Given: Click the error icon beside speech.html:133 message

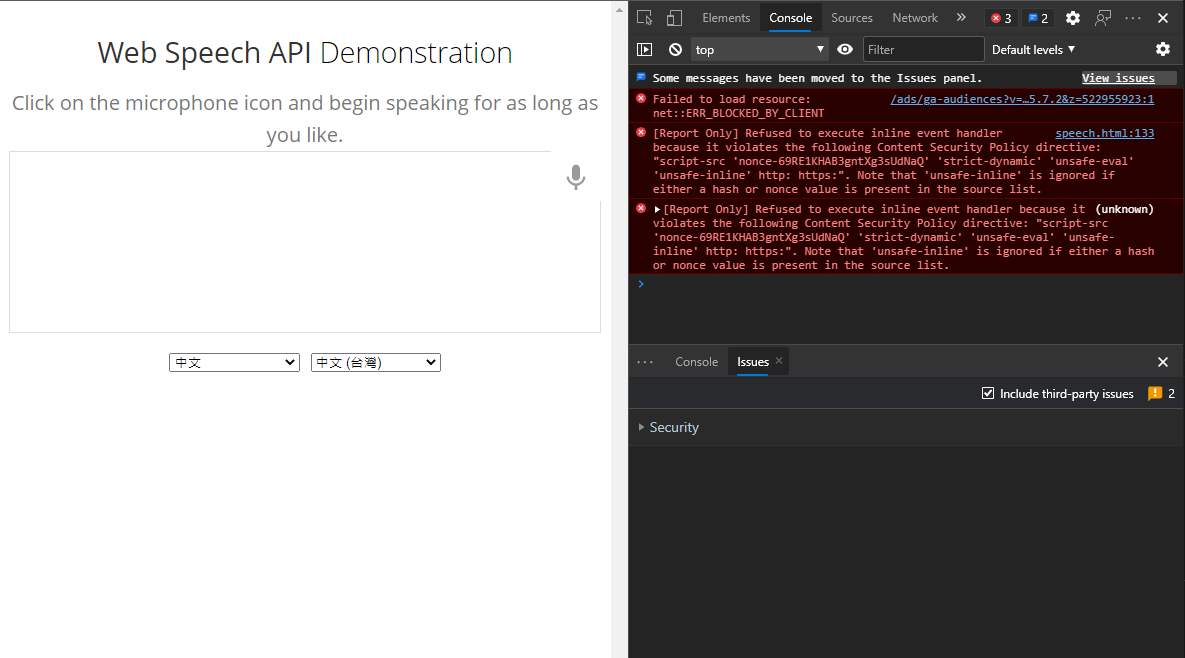Looking at the screenshot, I should tap(641, 132).
